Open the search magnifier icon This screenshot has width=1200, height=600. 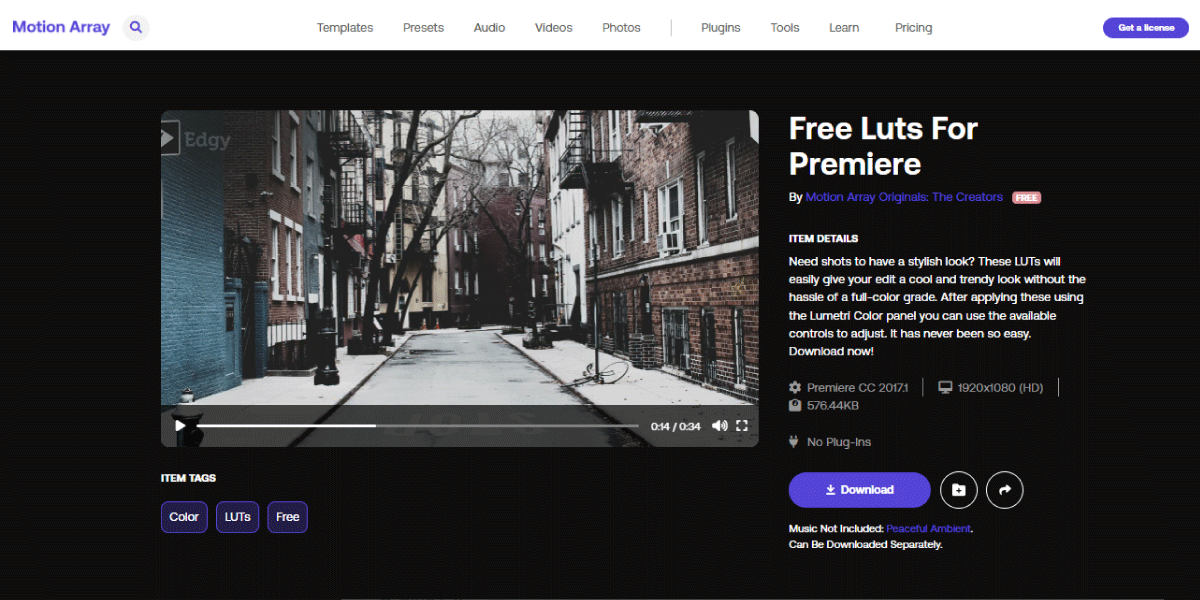tap(136, 28)
